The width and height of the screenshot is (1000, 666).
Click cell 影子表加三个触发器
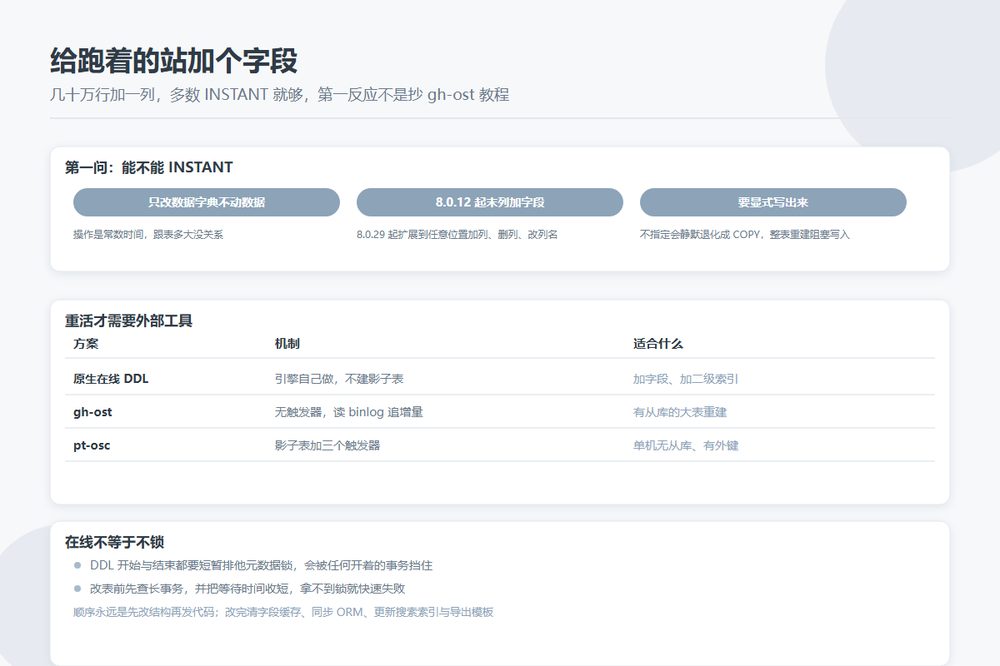tap(327, 445)
